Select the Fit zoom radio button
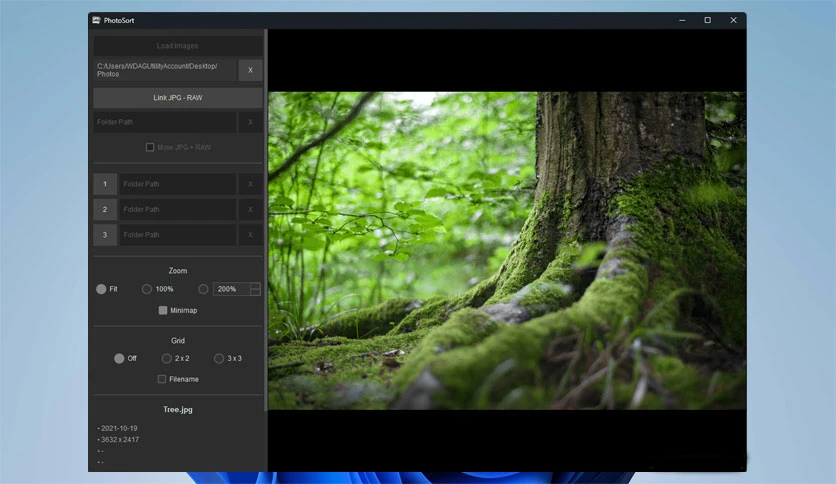Screen dimensions: 836x484 101,289
